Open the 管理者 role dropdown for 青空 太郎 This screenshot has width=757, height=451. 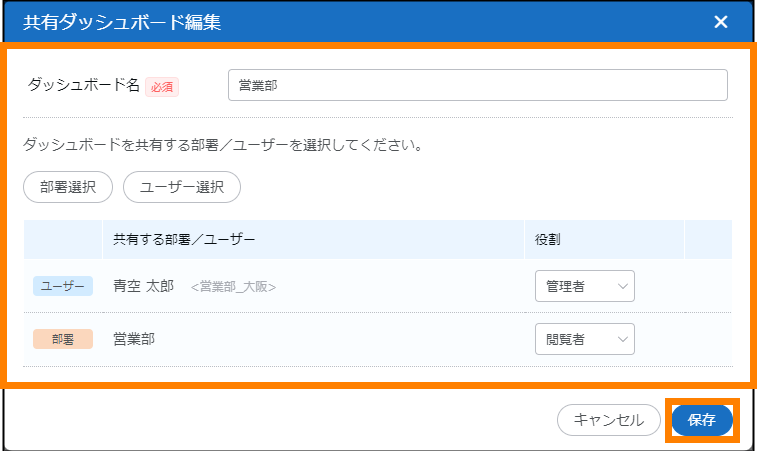[x=584, y=286]
